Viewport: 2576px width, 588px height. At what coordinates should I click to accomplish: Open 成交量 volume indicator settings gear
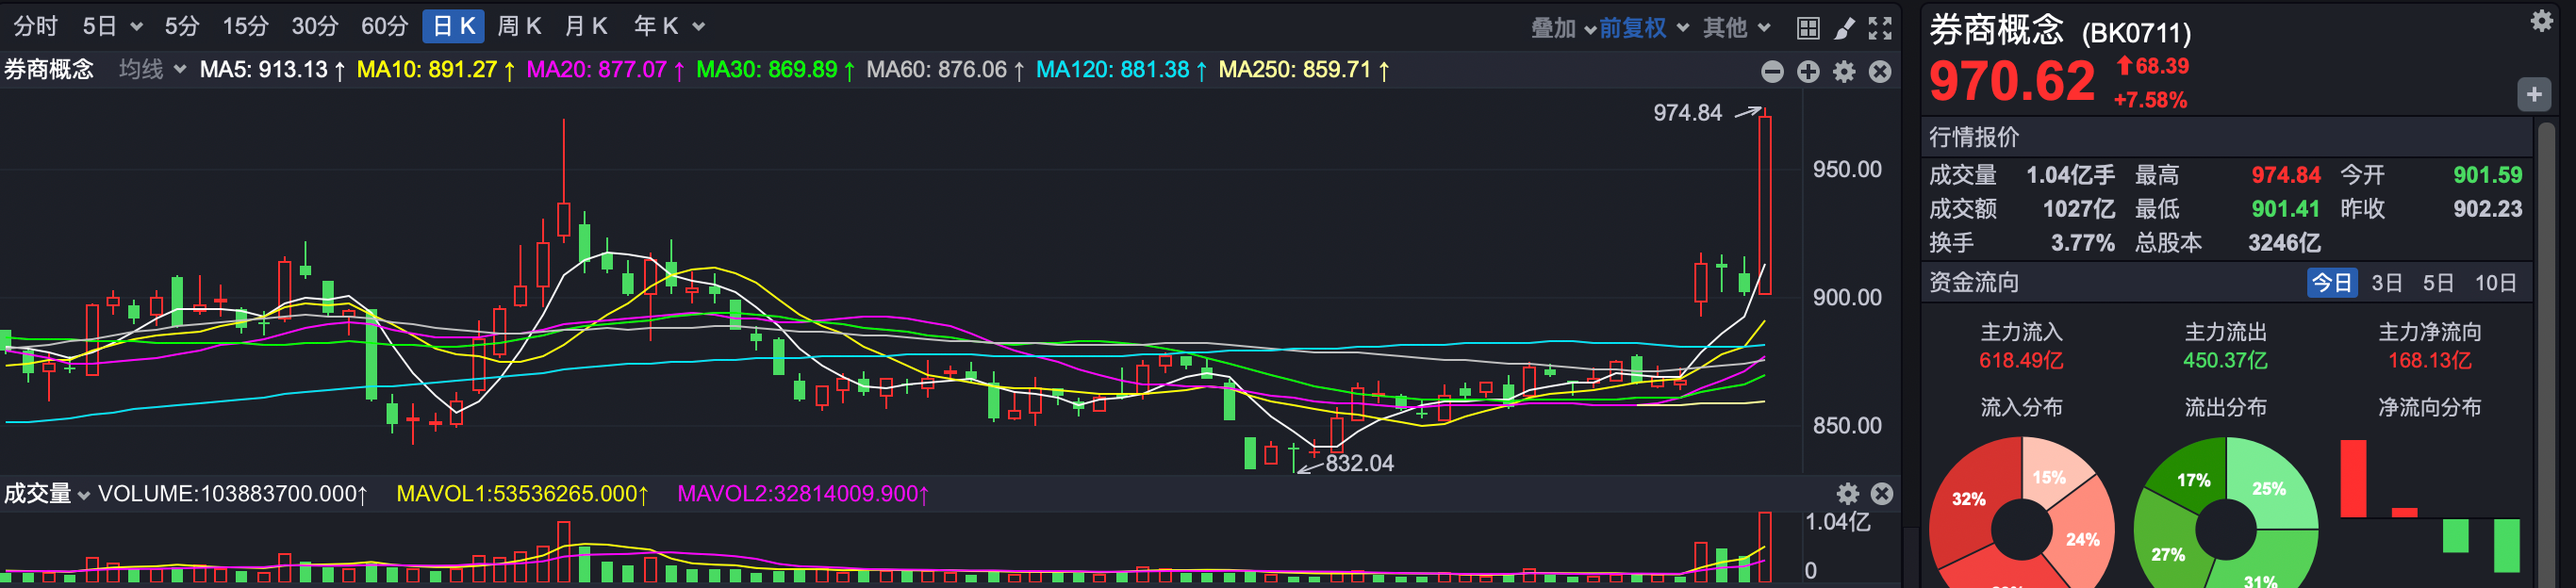tap(1847, 493)
